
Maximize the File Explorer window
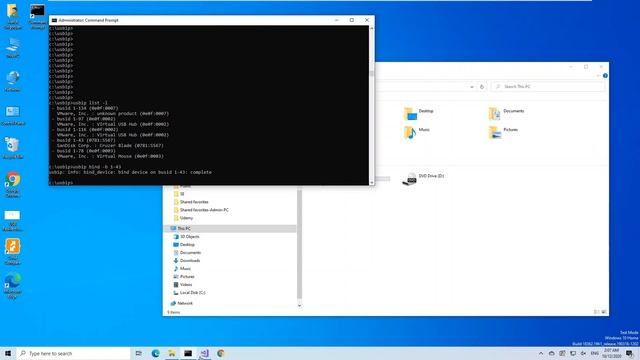coord(586,67)
